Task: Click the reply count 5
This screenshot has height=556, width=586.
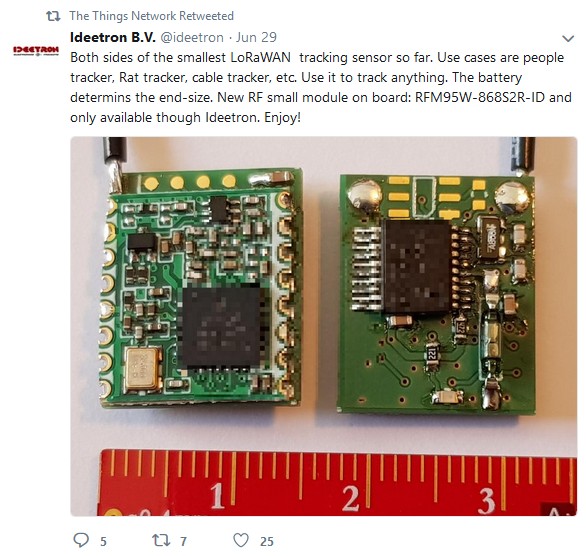Action: pos(104,541)
